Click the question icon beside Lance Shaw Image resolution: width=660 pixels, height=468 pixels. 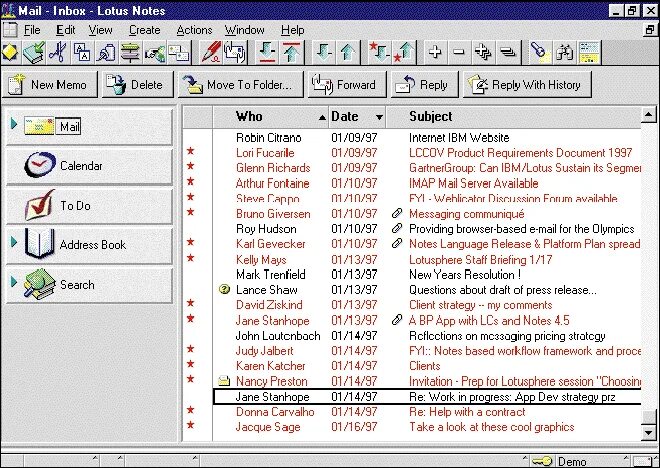pyautogui.click(x=225, y=290)
